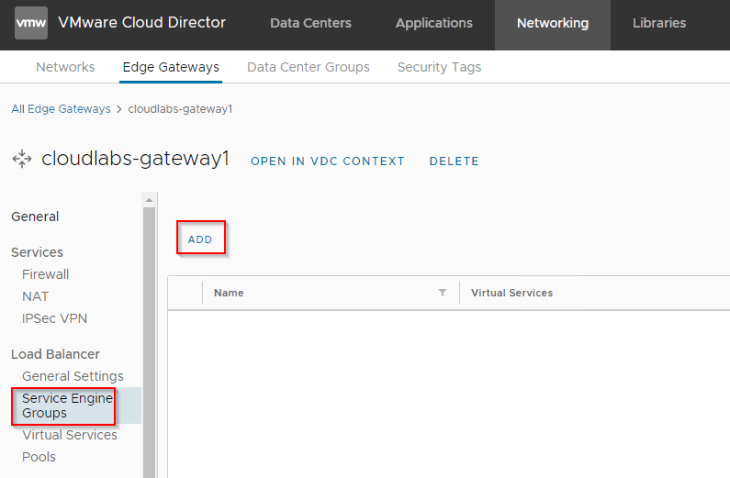Click the ADD button

tap(200, 239)
